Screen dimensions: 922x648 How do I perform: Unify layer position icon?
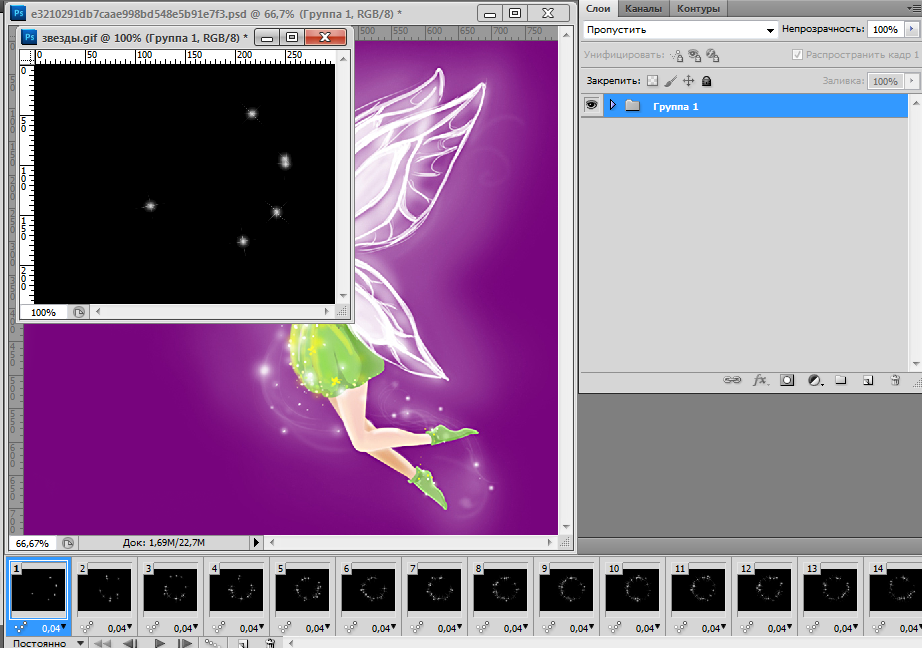coord(677,55)
